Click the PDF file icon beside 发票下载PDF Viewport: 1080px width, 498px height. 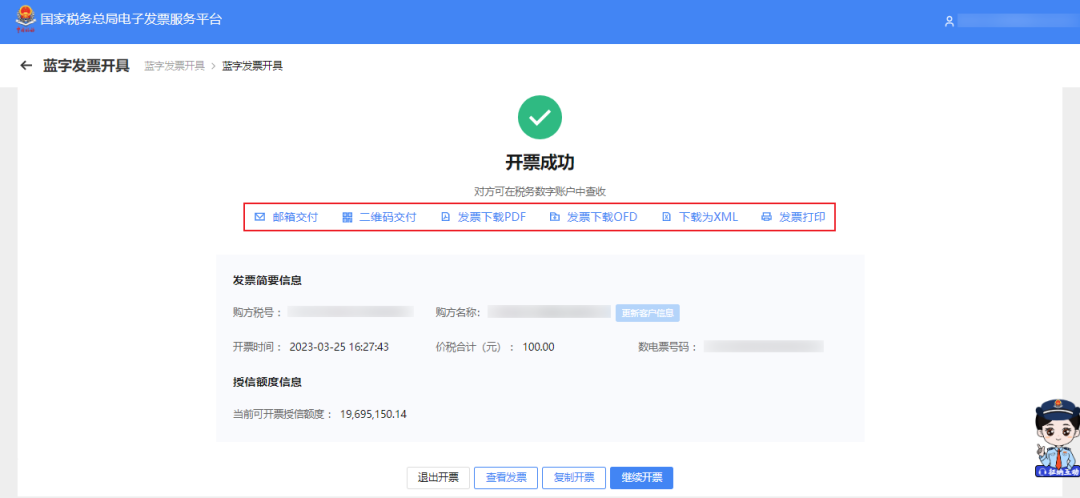445,217
